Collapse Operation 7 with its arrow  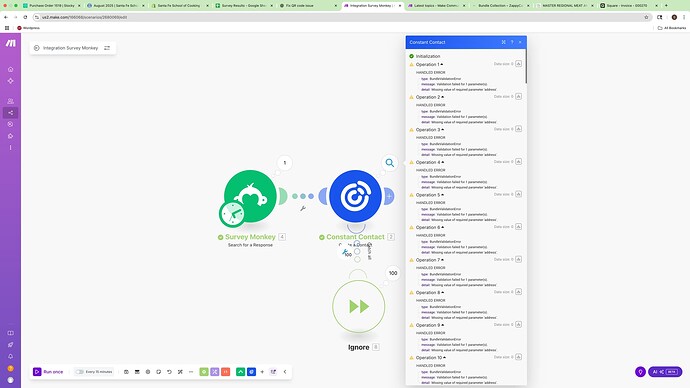[443, 260]
